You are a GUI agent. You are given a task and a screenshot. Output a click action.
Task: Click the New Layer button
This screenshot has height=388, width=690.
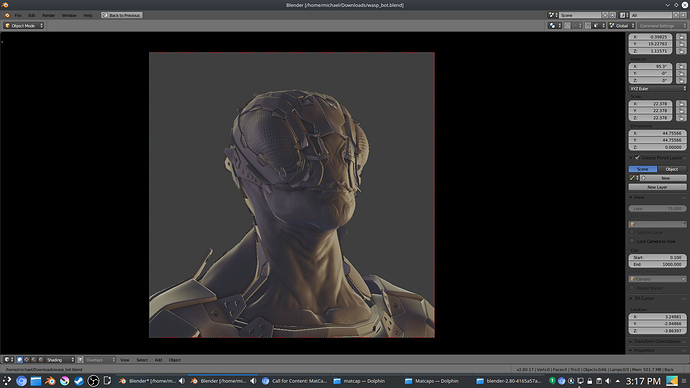[x=657, y=187]
